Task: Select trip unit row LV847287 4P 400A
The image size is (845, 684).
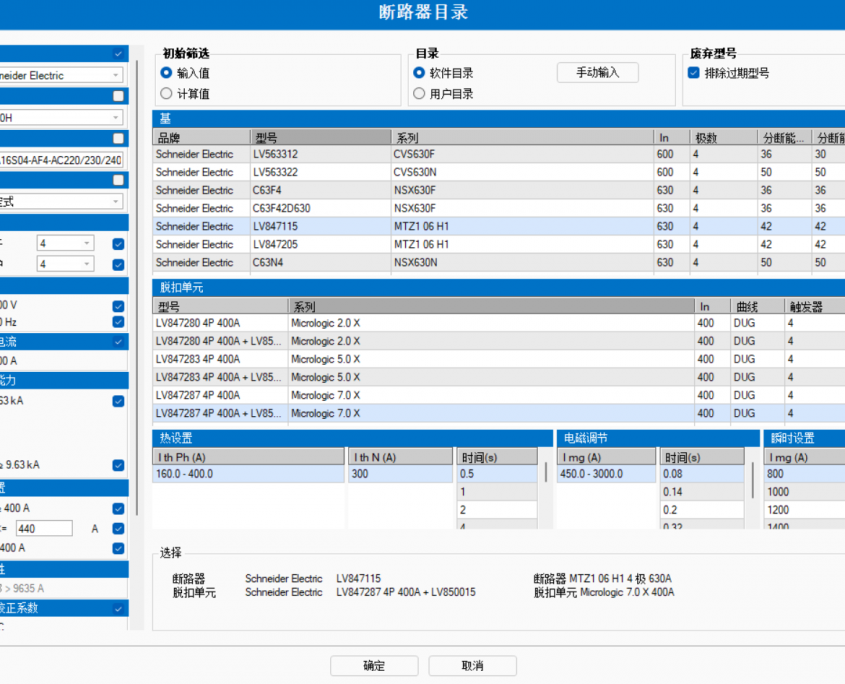Action: (x=498, y=395)
